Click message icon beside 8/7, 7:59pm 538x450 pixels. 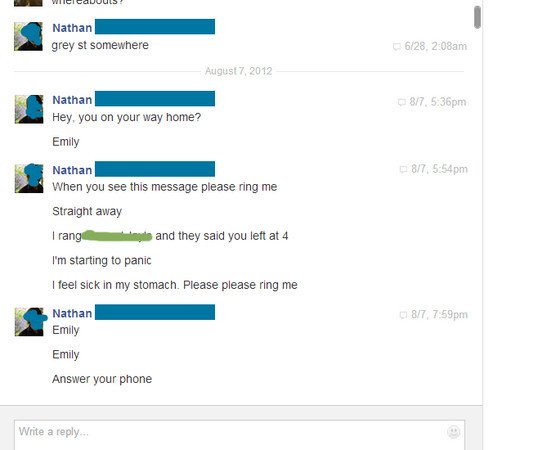[403, 315]
